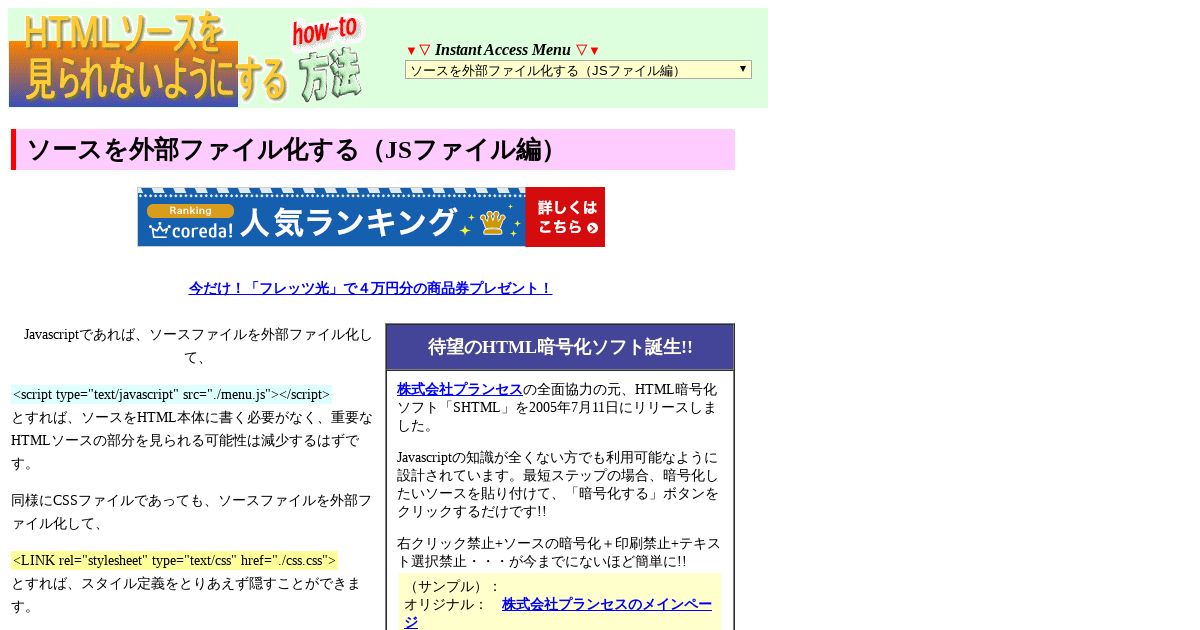Open the Instant Access Menu dropdown

[578, 70]
